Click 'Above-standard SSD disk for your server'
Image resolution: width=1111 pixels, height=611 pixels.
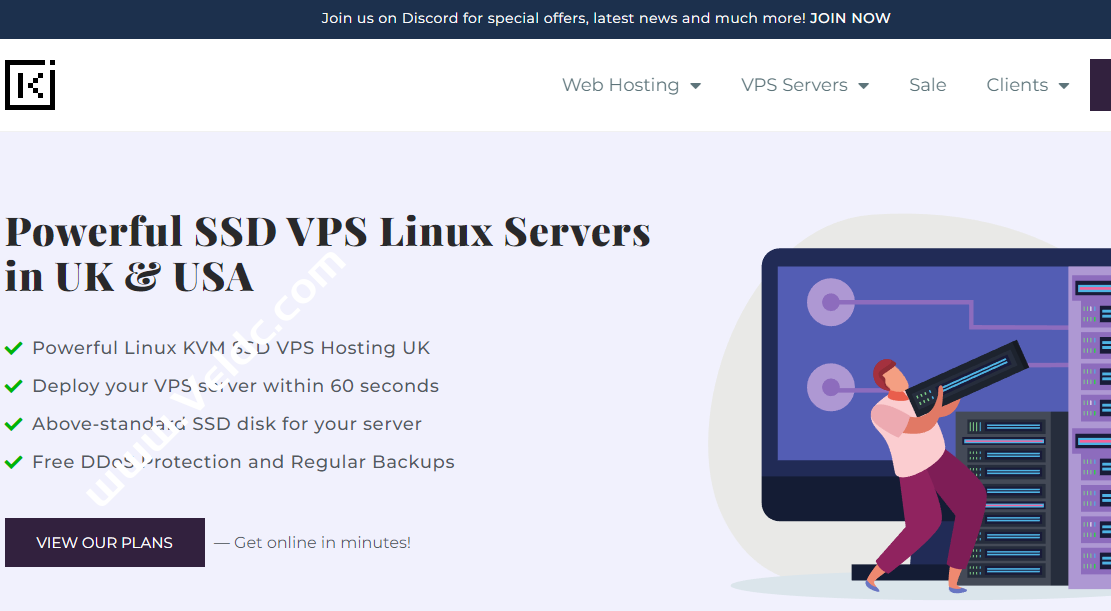227,424
